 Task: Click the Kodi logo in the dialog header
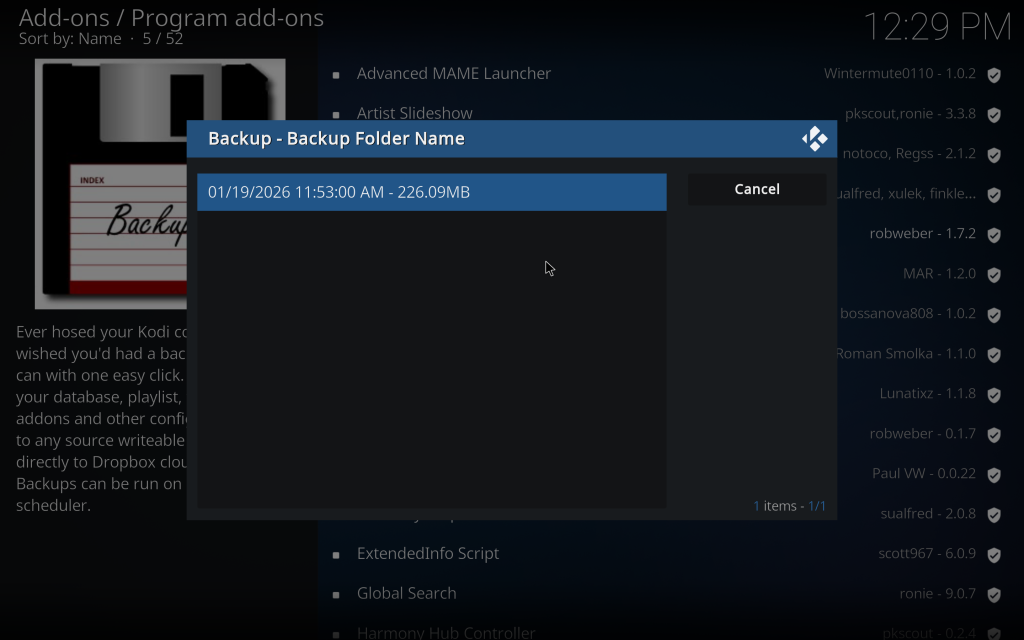(x=815, y=139)
